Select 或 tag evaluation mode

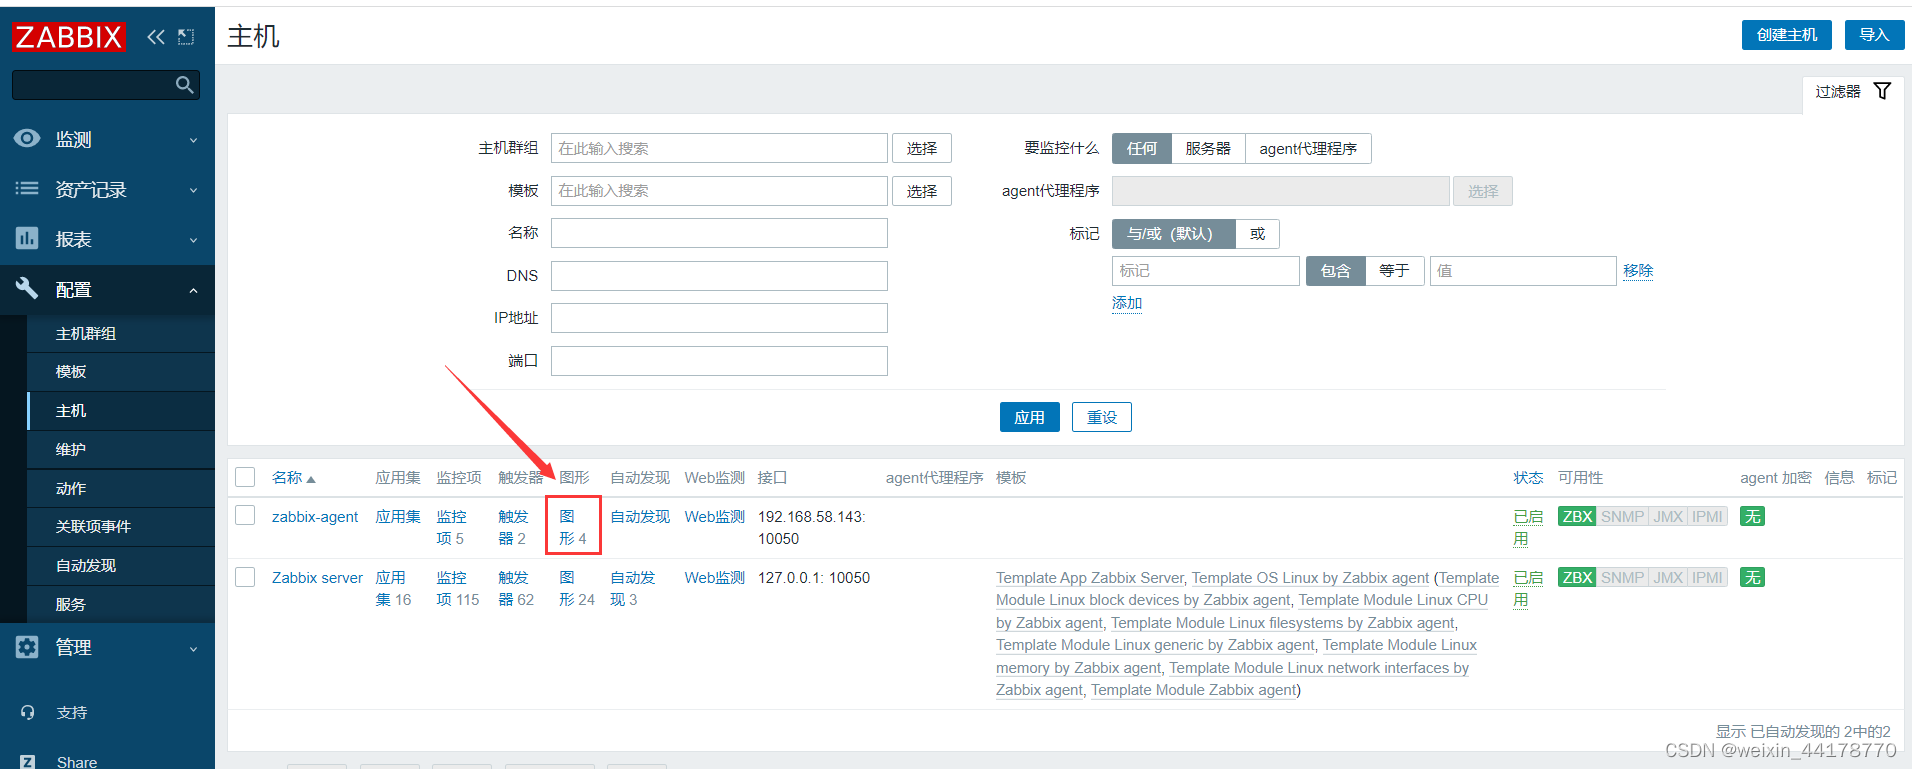tap(1258, 234)
